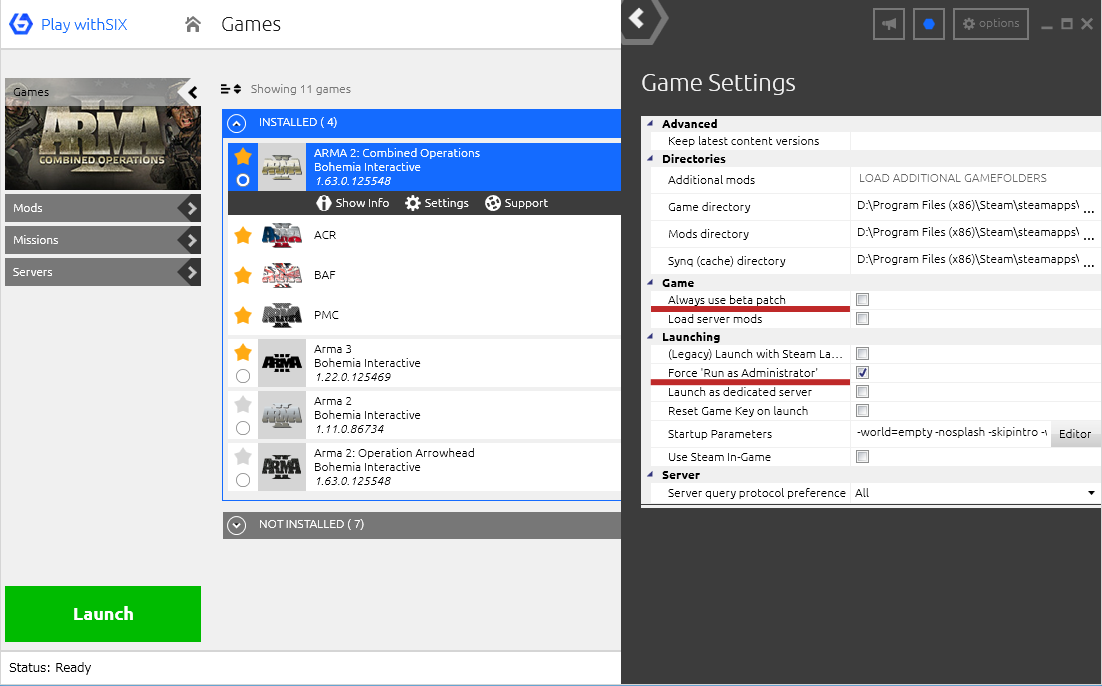
Task: Click the ACR game thumbnail
Action: pyautogui.click(x=282, y=235)
